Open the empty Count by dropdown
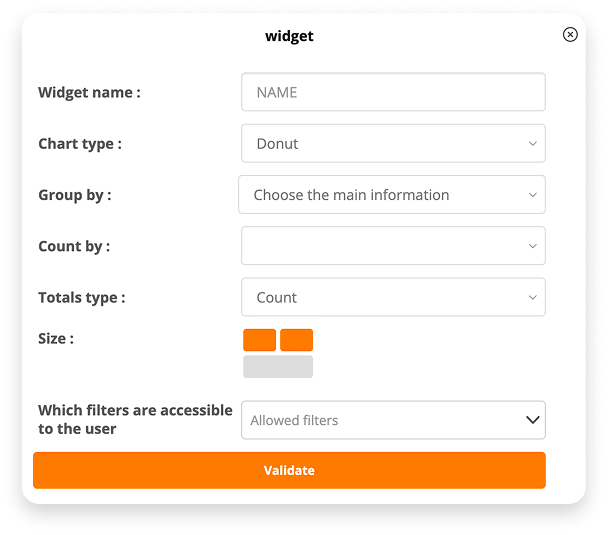The height and width of the screenshot is (535, 608). 393,246
